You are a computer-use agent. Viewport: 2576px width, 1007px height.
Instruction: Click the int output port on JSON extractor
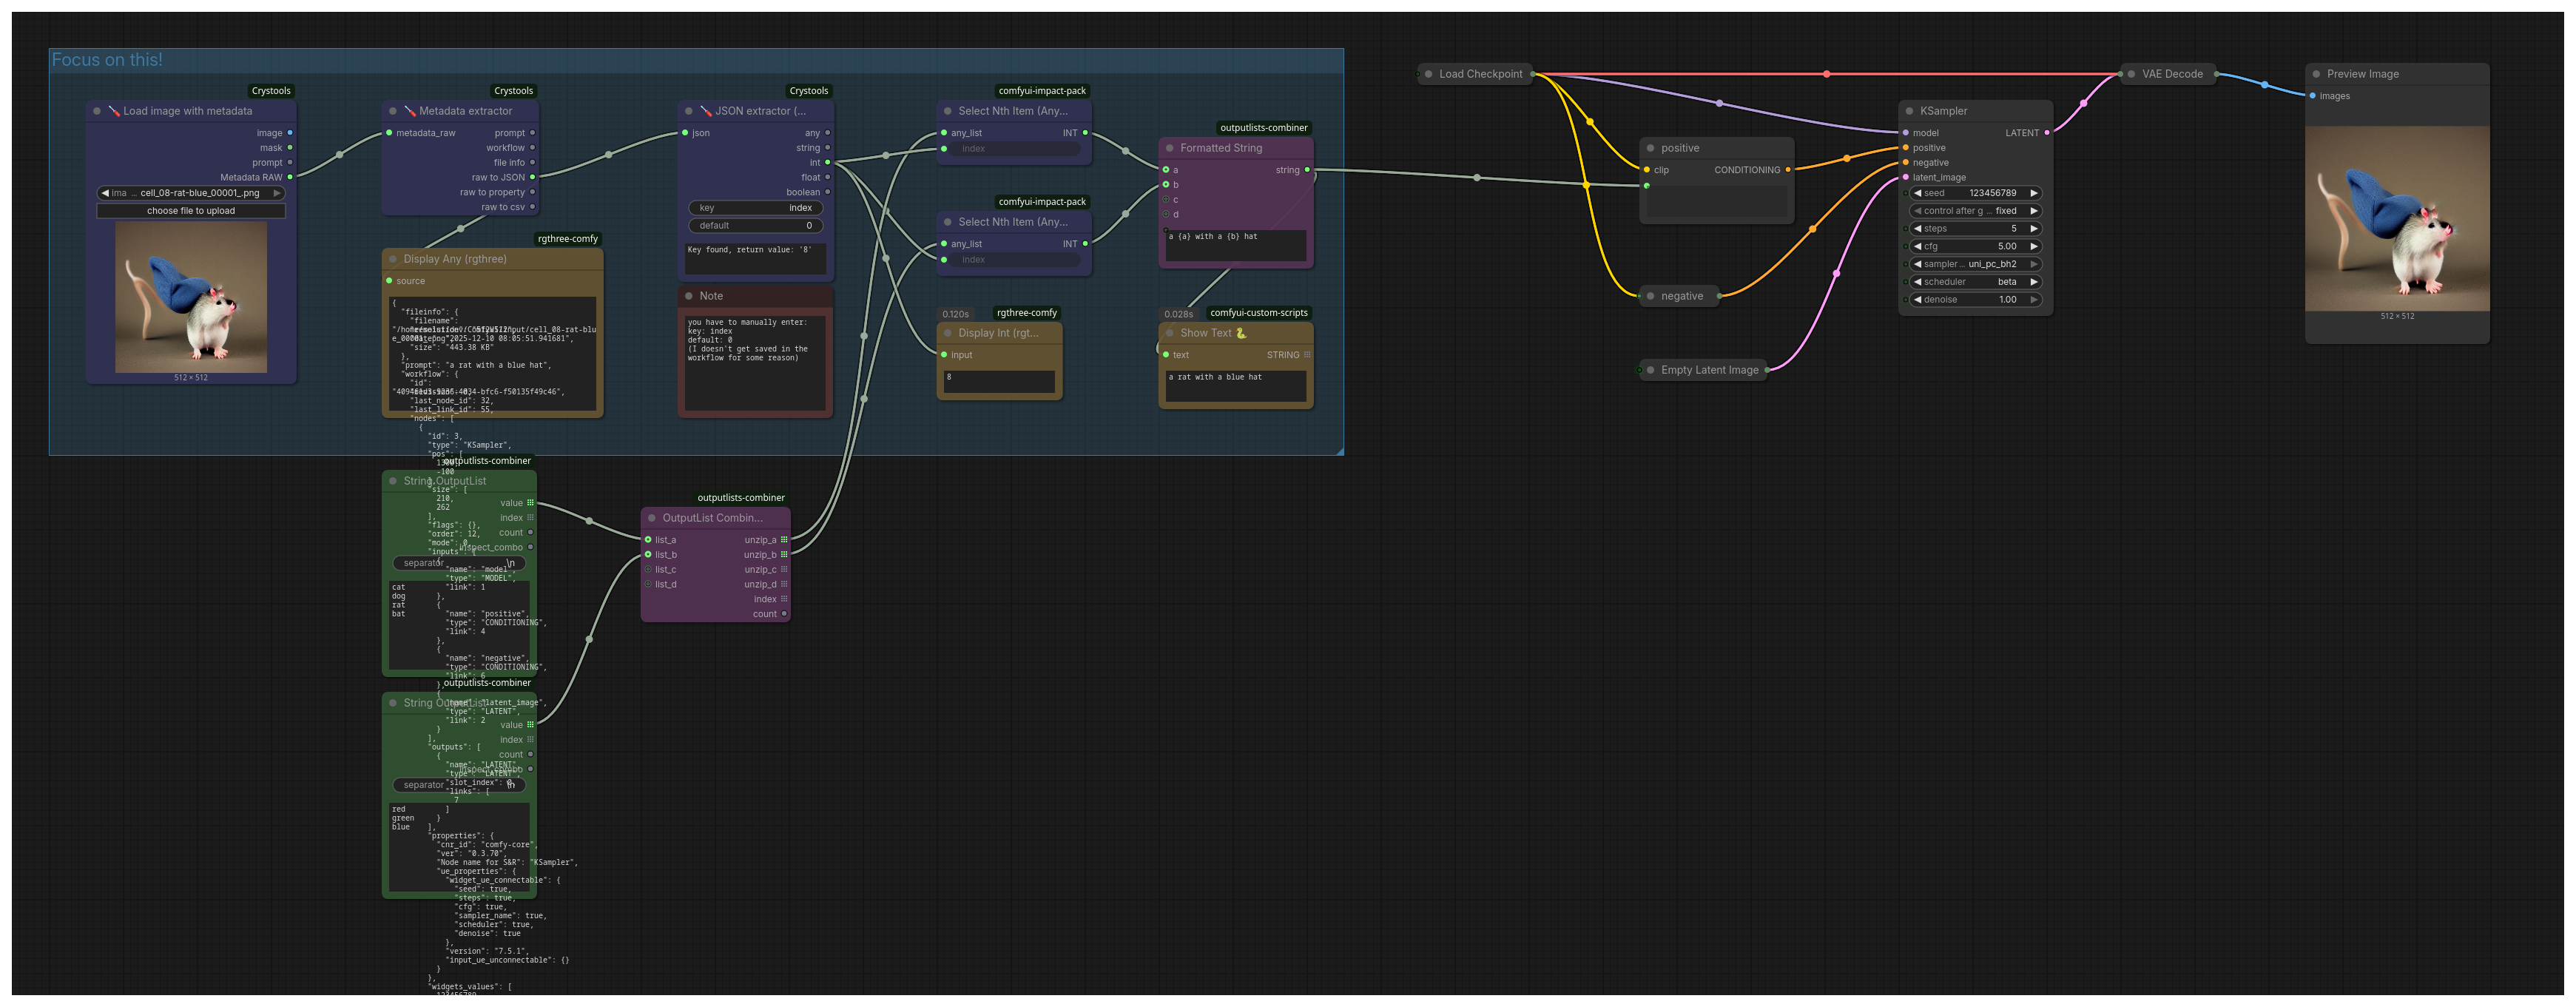point(827,162)
